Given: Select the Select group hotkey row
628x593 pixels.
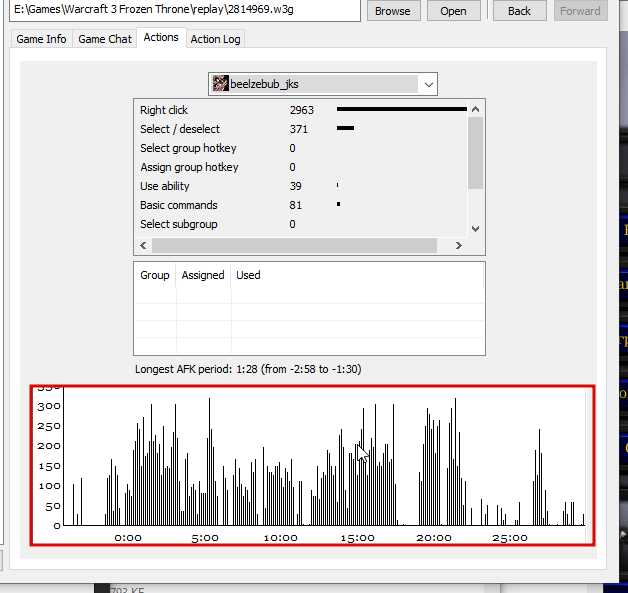Looking at the screenshot, I should [301, 148].
